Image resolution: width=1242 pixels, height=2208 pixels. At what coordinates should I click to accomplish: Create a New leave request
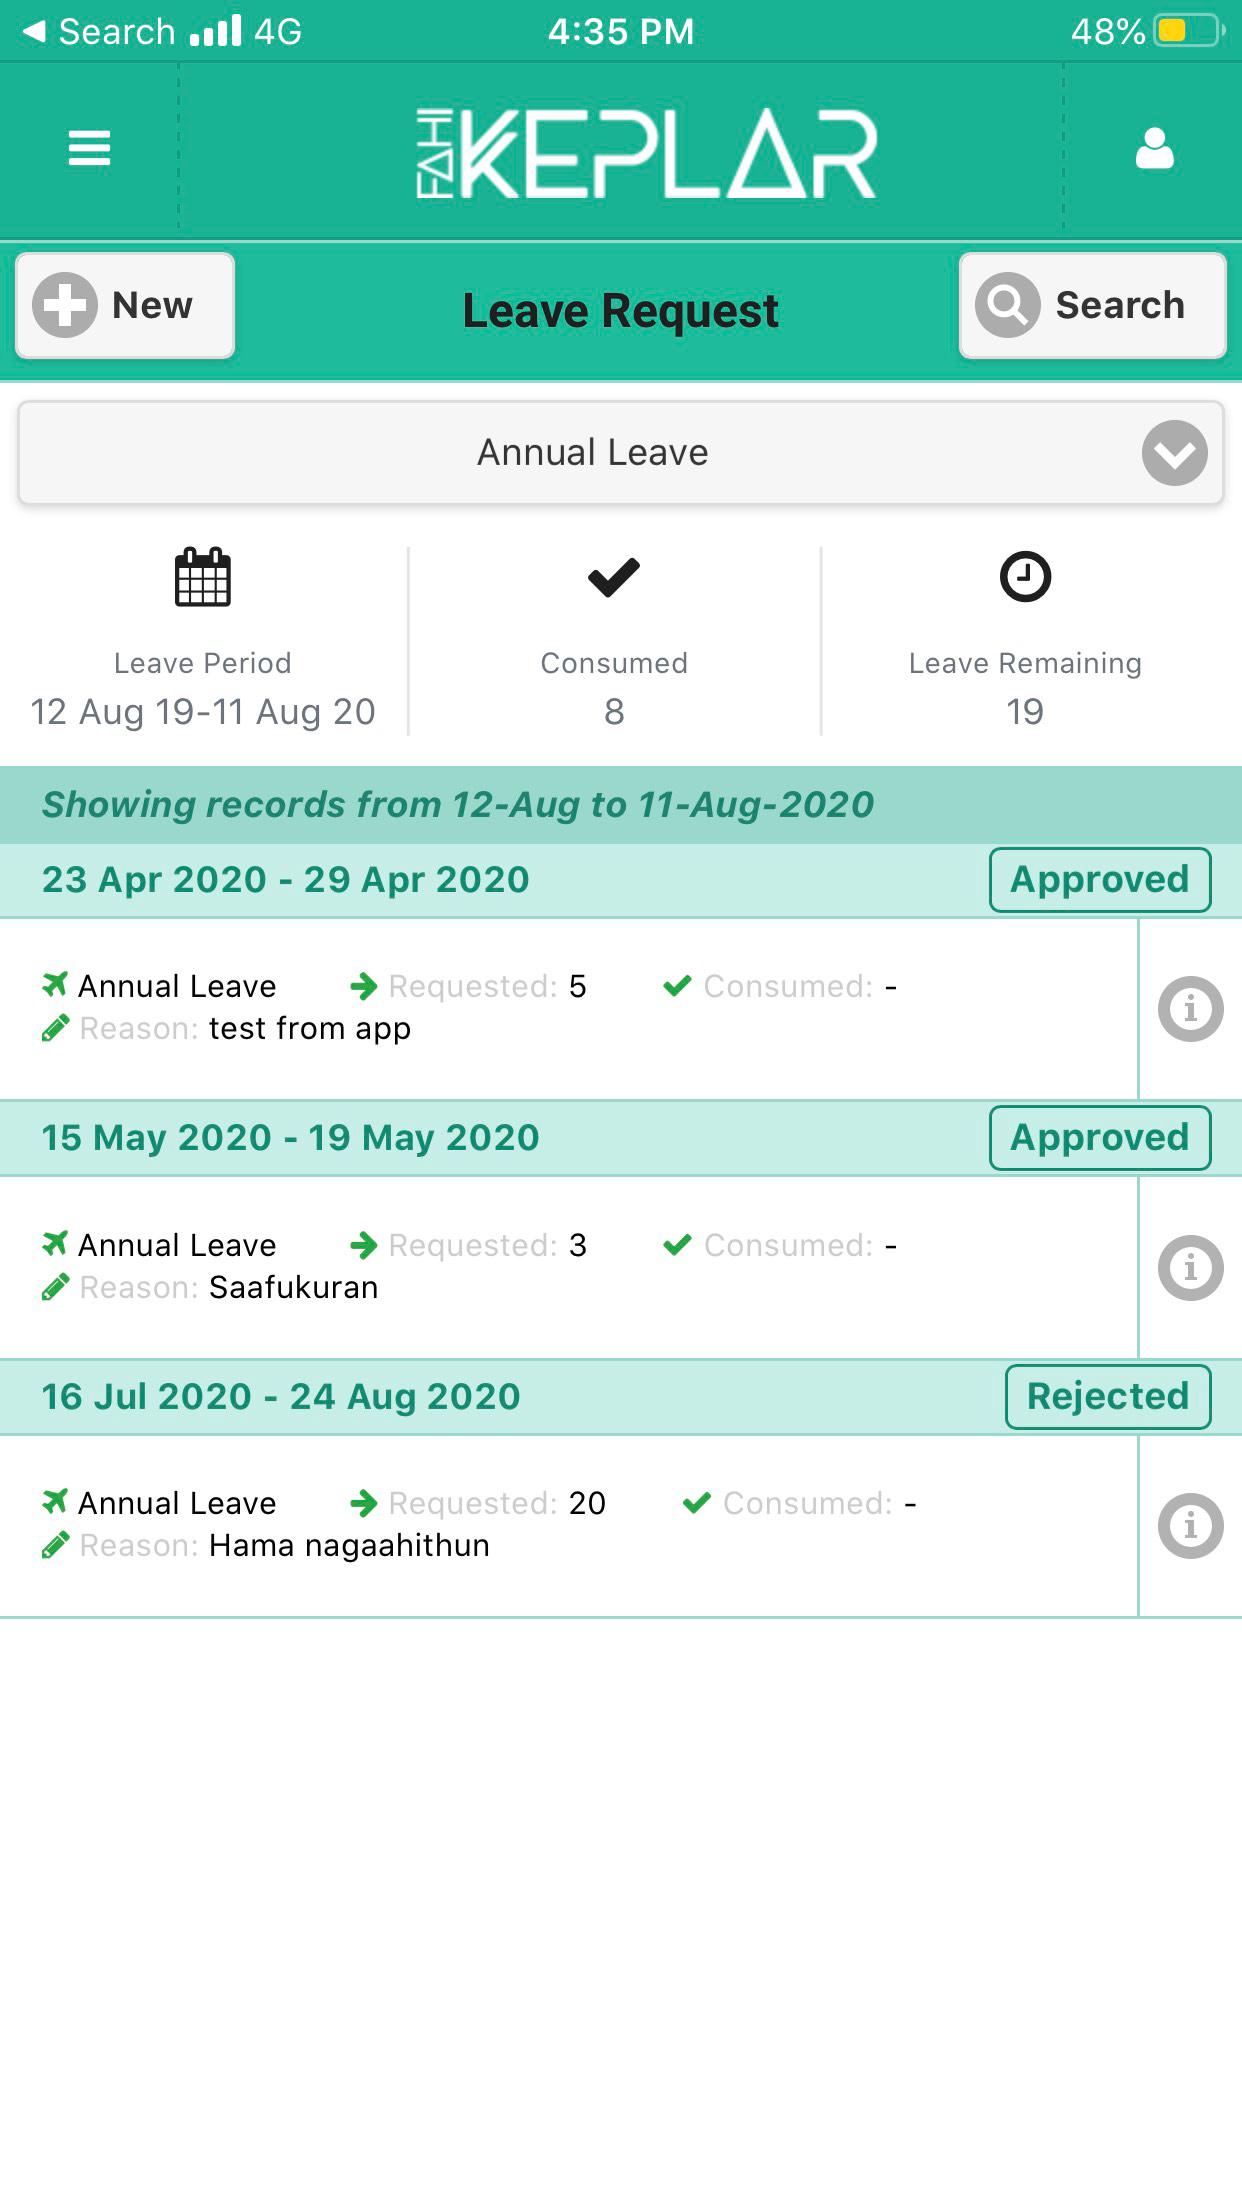click(x=125, y=305)
